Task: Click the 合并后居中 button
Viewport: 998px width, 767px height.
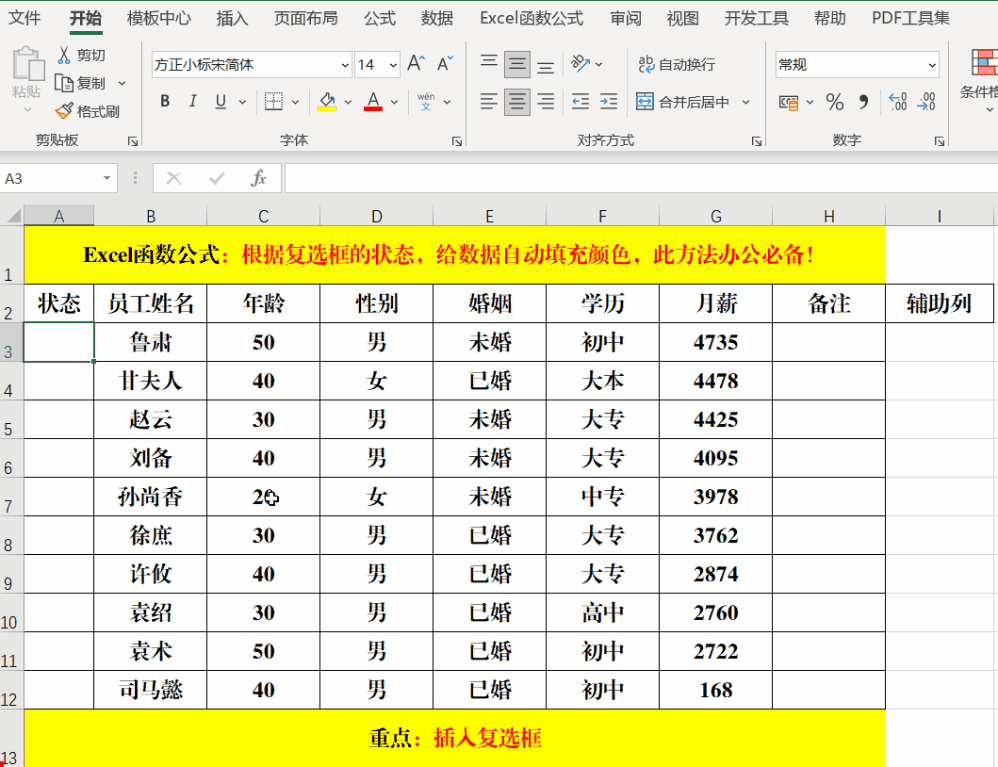Action: click(683, 101)
